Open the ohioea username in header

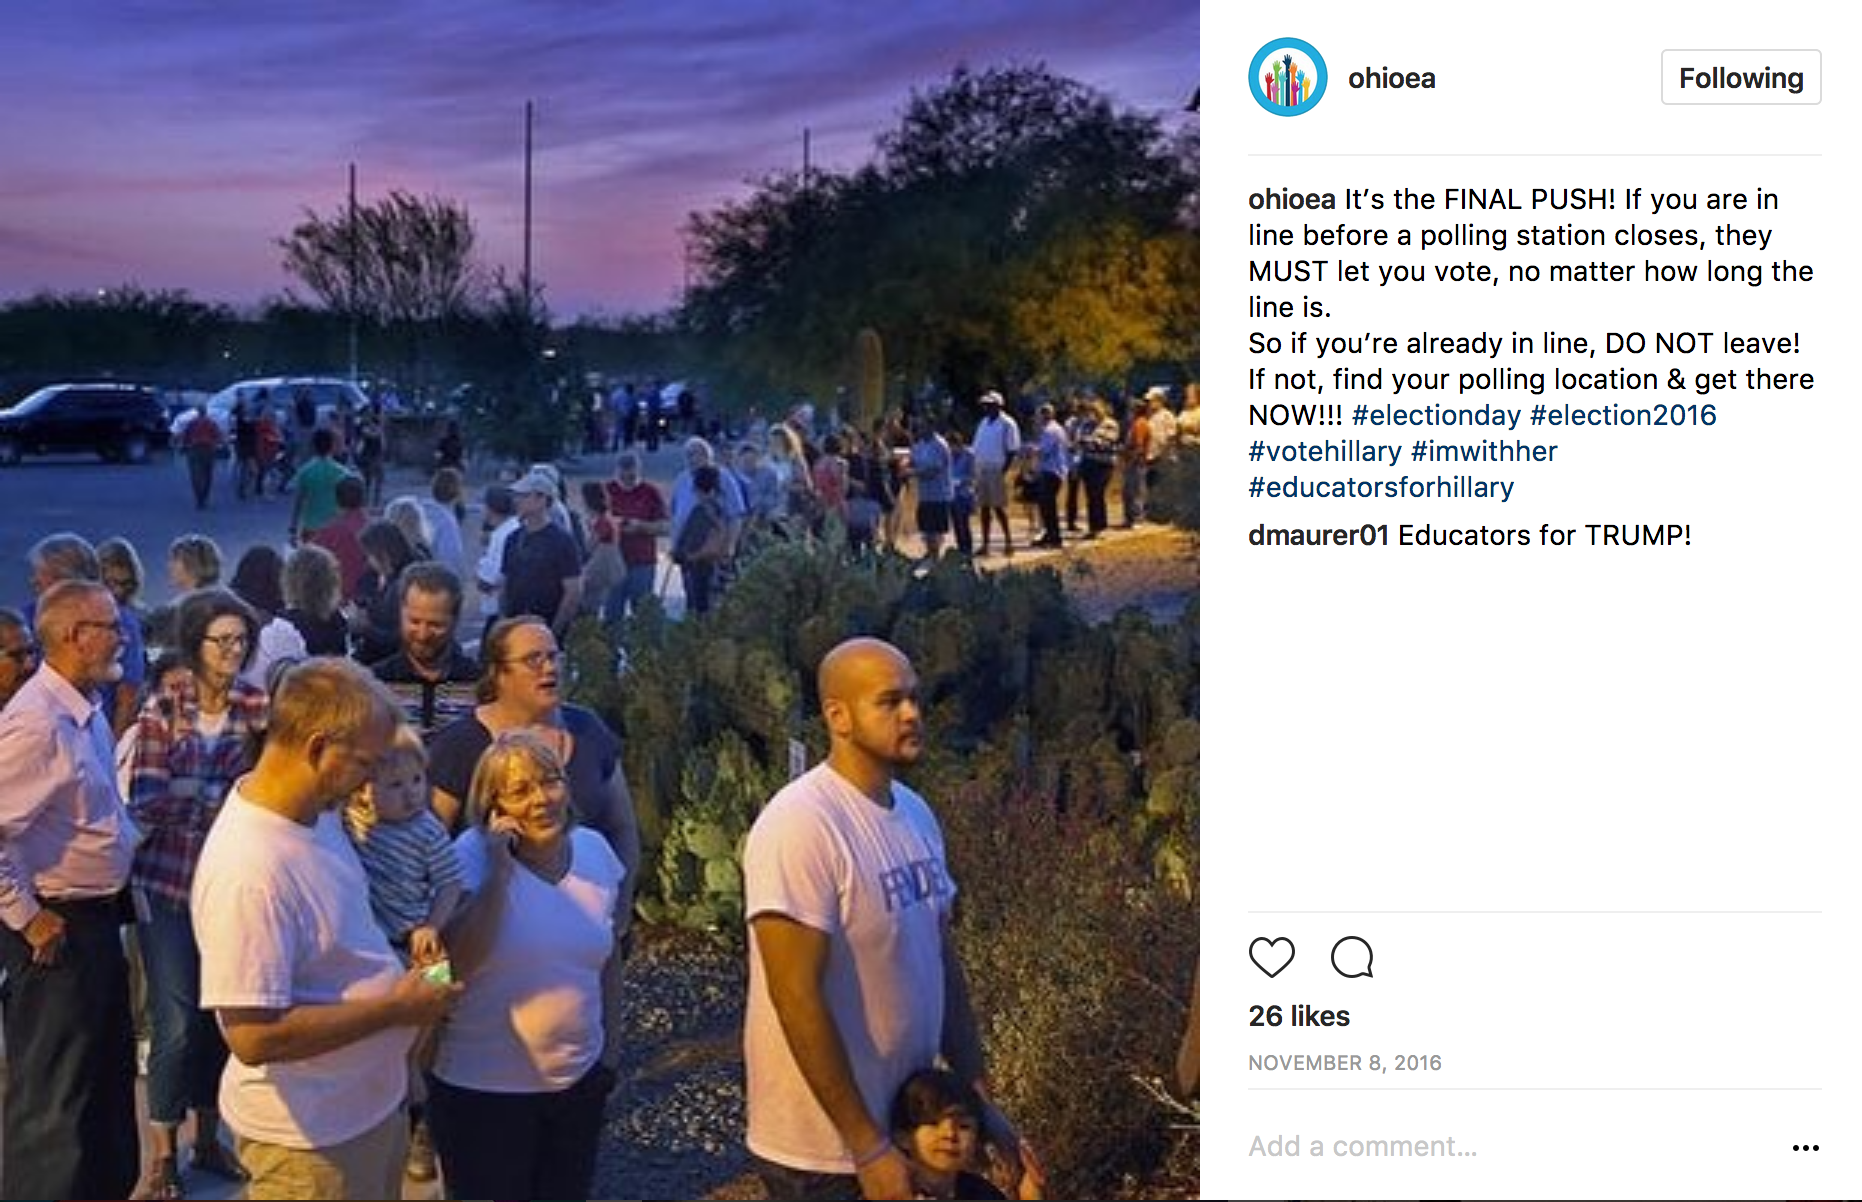point(1391,78)
